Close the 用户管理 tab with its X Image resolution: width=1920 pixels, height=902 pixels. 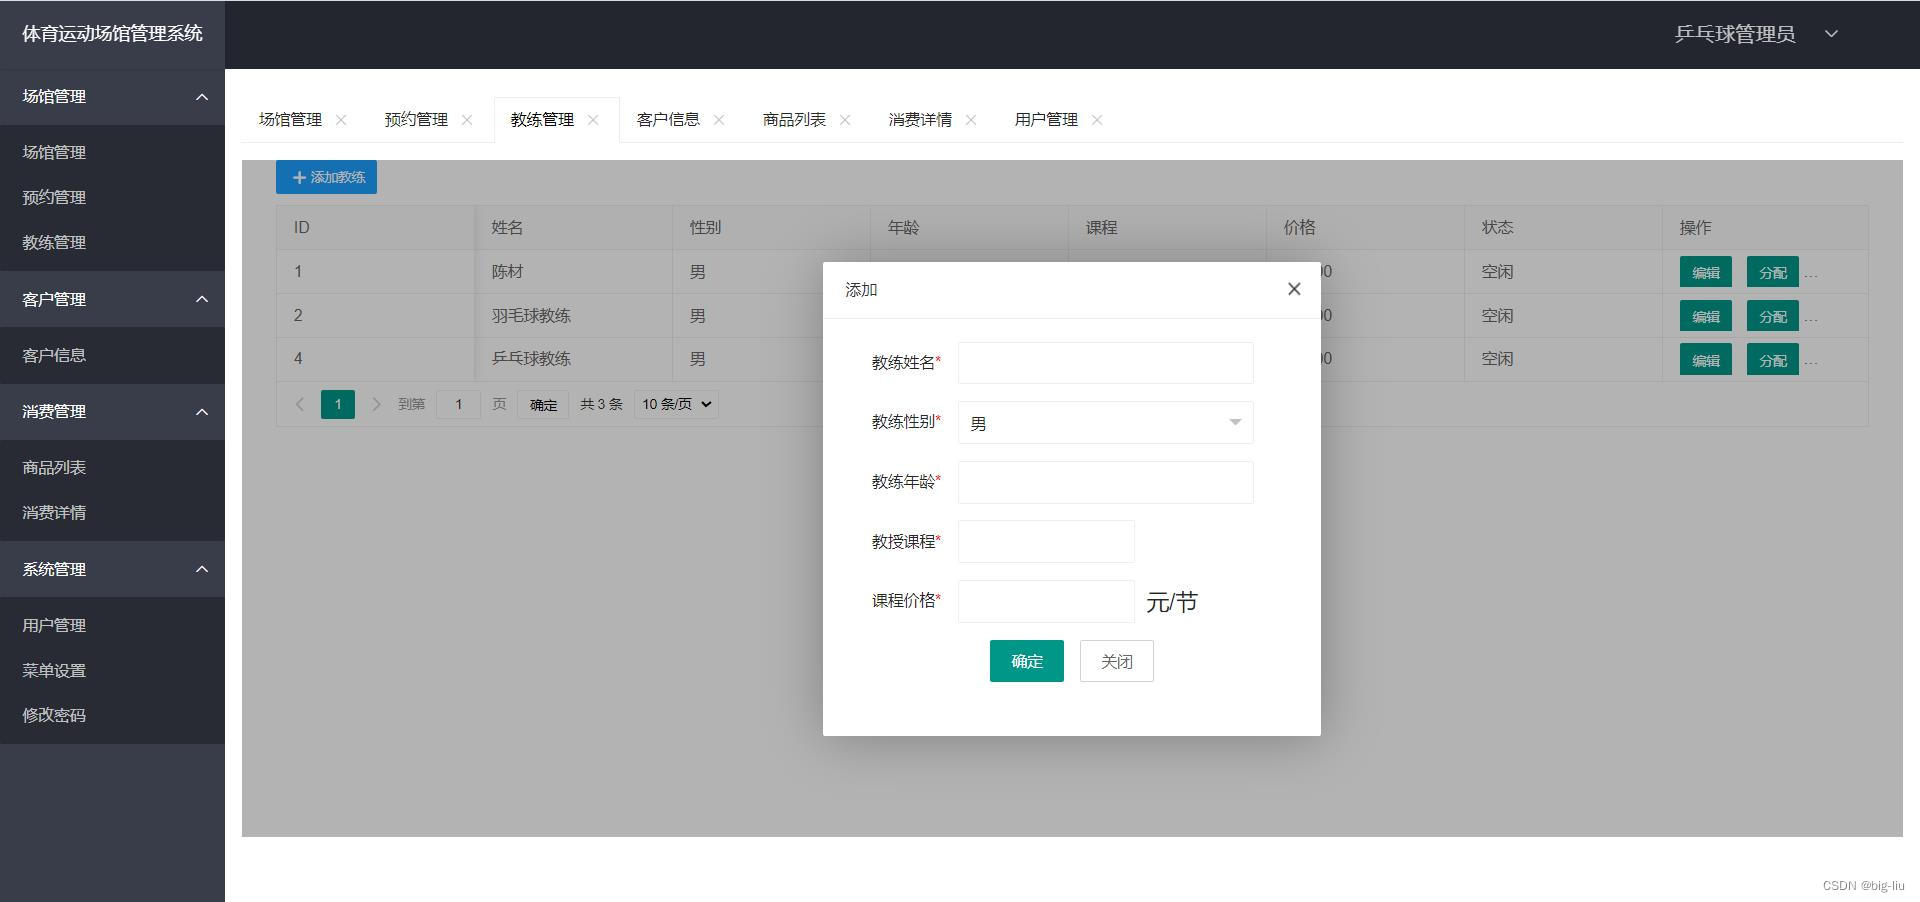tap(1097, 120)
